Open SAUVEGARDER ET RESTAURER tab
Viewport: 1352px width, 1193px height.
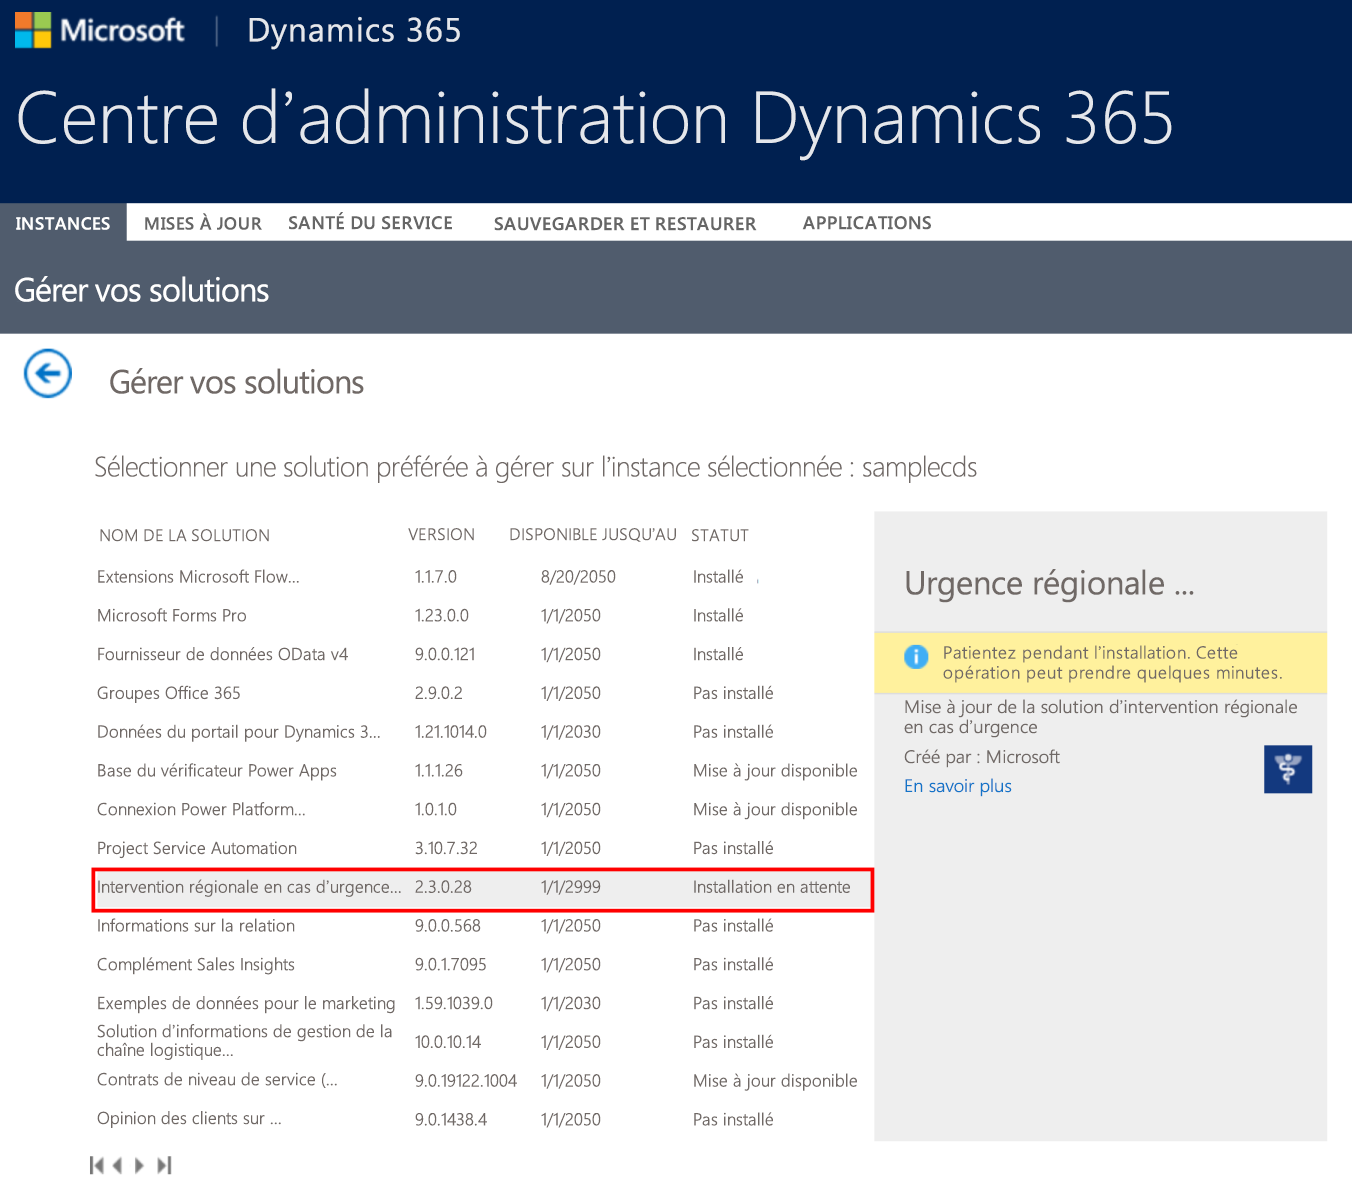pos(625,223)
